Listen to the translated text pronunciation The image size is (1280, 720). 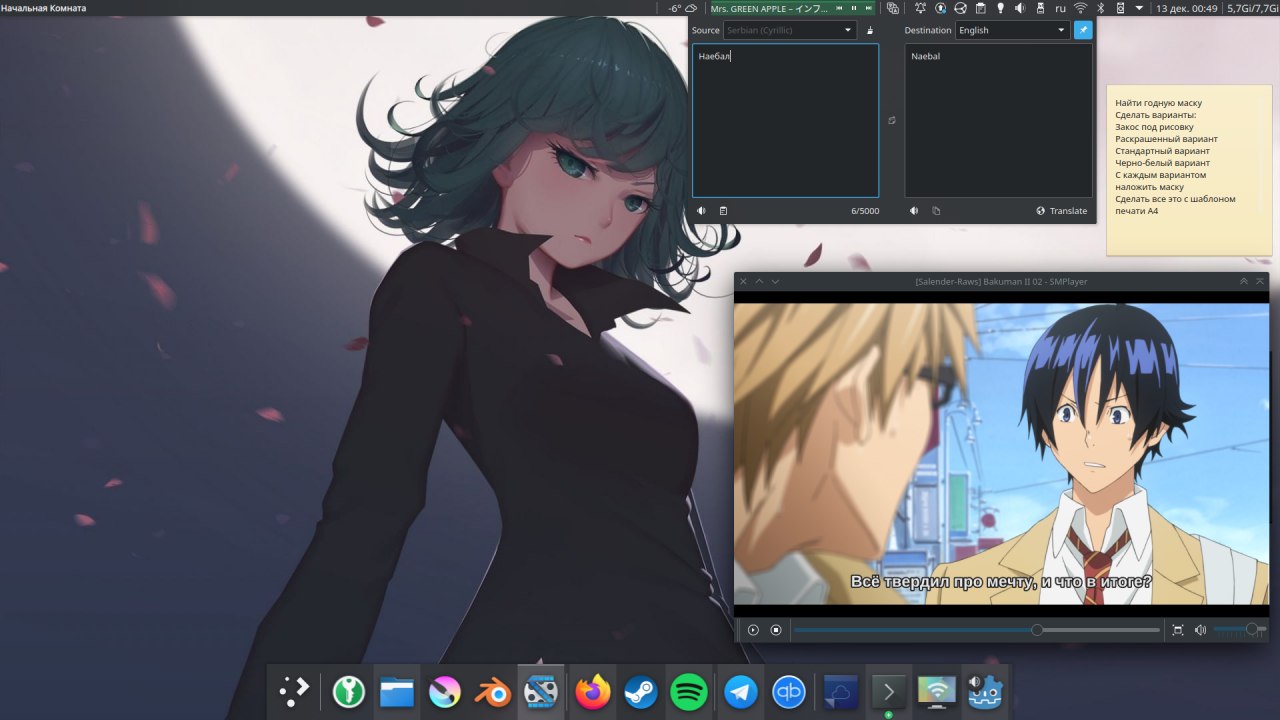tap(914, 211)
